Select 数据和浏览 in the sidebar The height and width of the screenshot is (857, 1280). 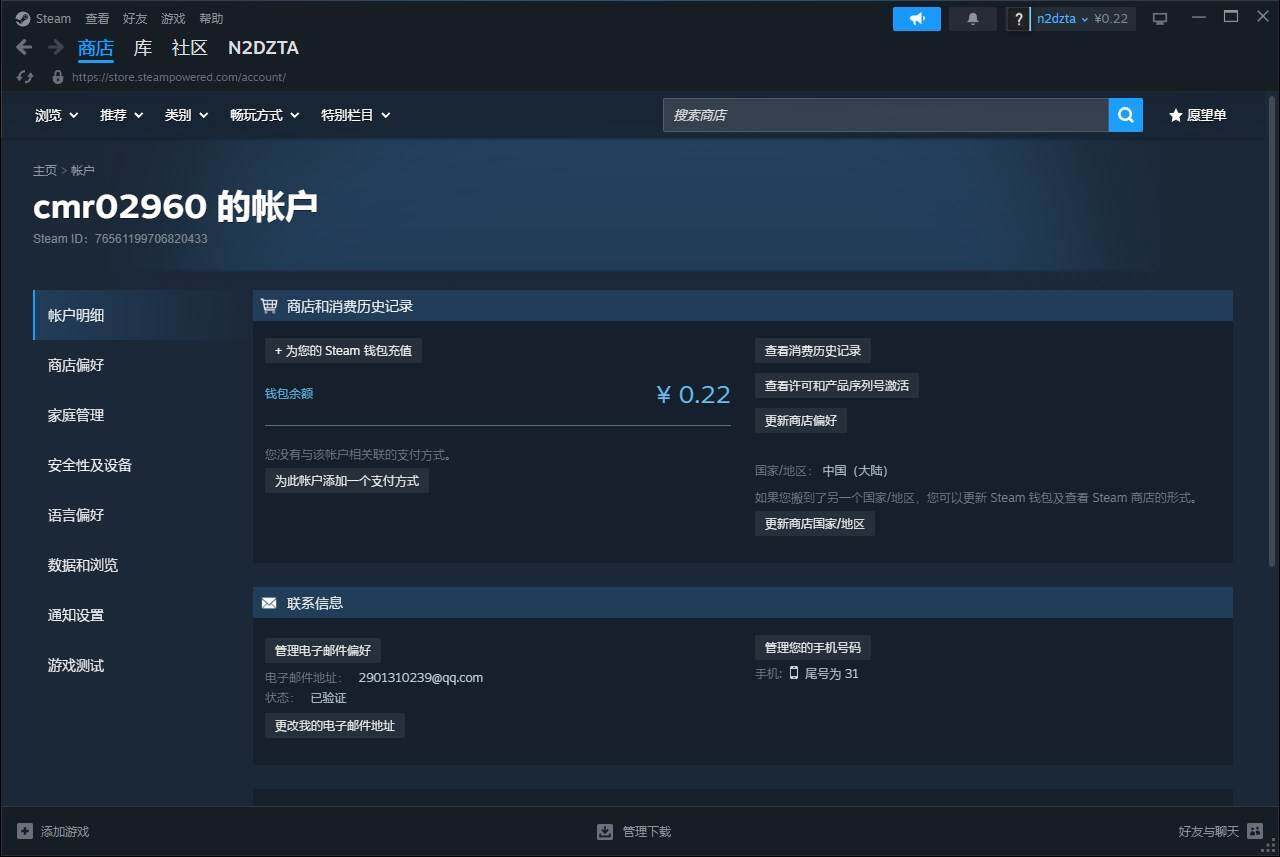coord(134,565)
